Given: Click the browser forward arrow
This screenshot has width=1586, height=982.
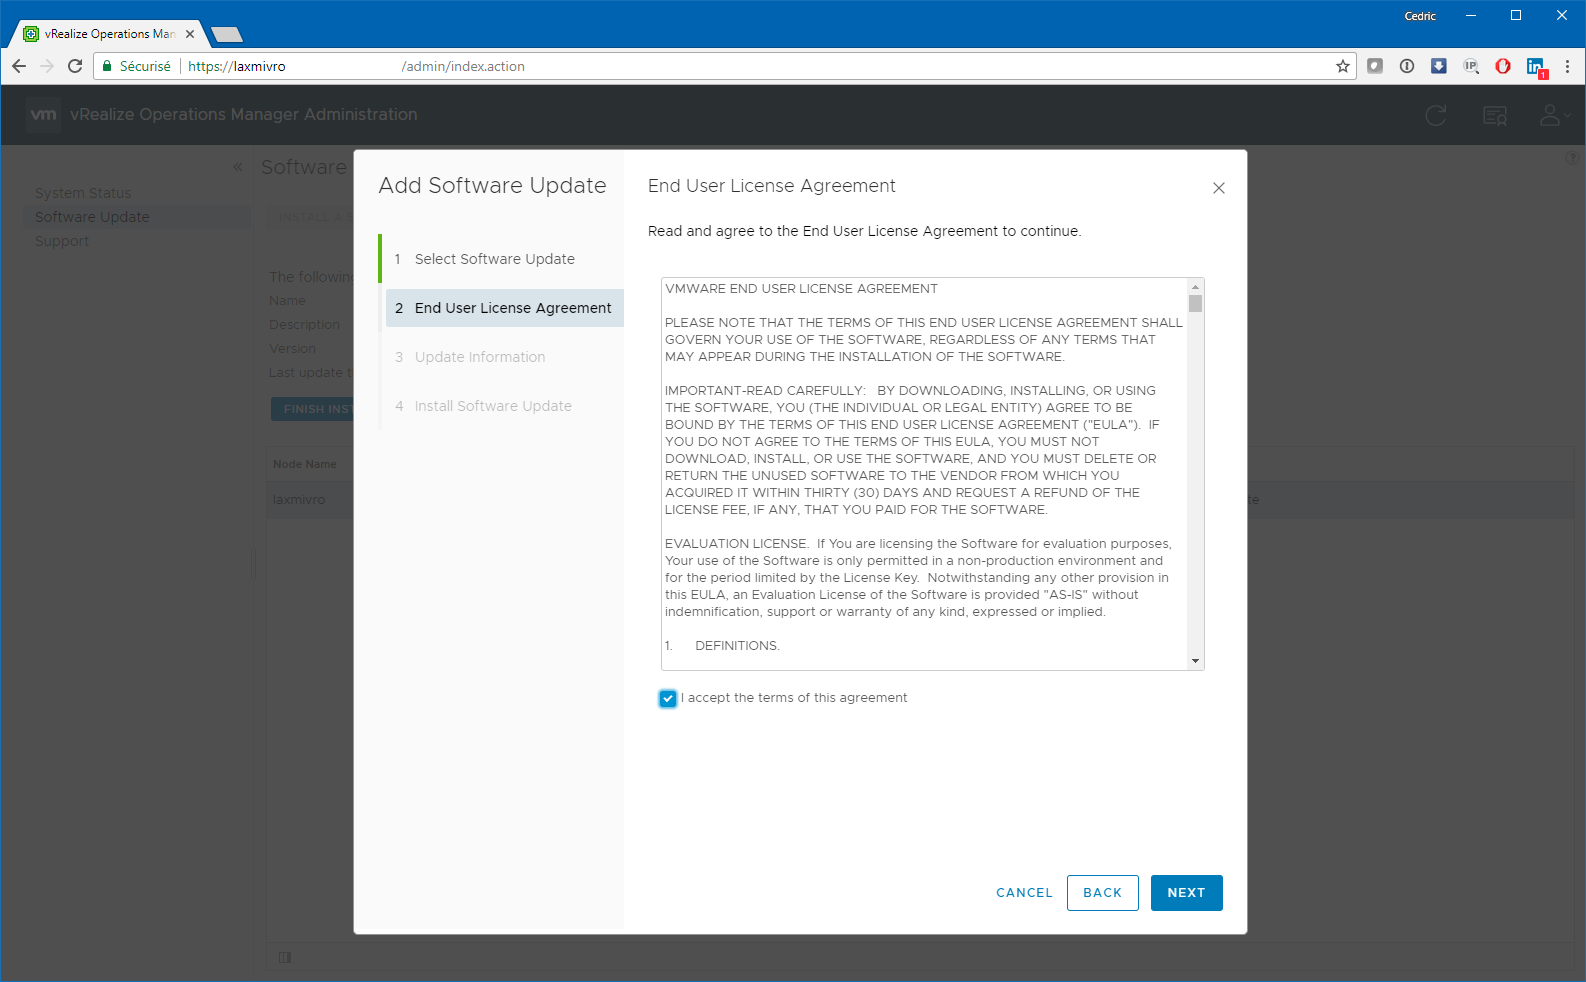Looking at the screenshot, I should coord(47,66).
